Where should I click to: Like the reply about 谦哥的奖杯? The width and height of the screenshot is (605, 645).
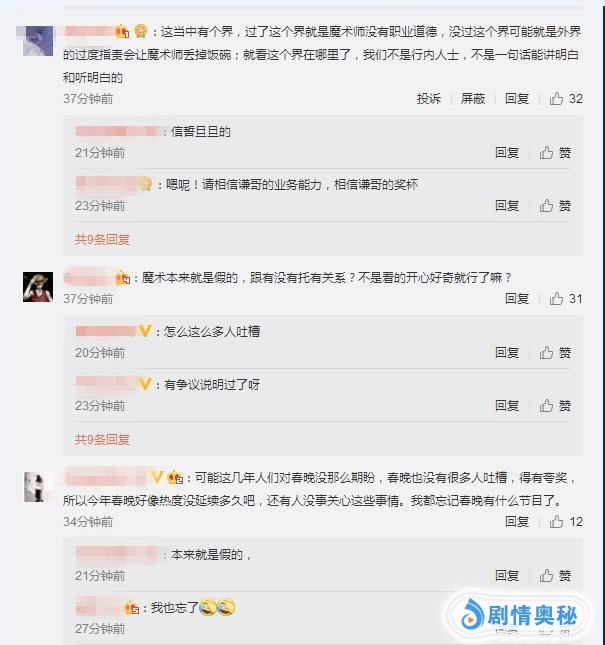coord(555,205)
